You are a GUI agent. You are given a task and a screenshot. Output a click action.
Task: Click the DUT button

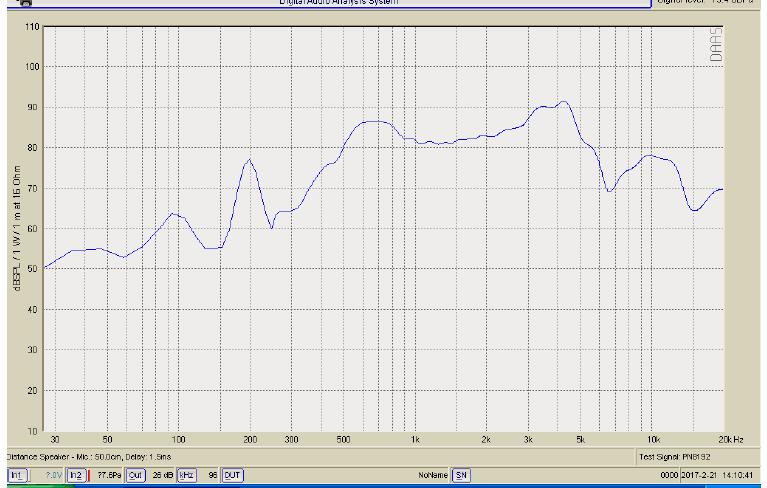click(x=232, y=475)
